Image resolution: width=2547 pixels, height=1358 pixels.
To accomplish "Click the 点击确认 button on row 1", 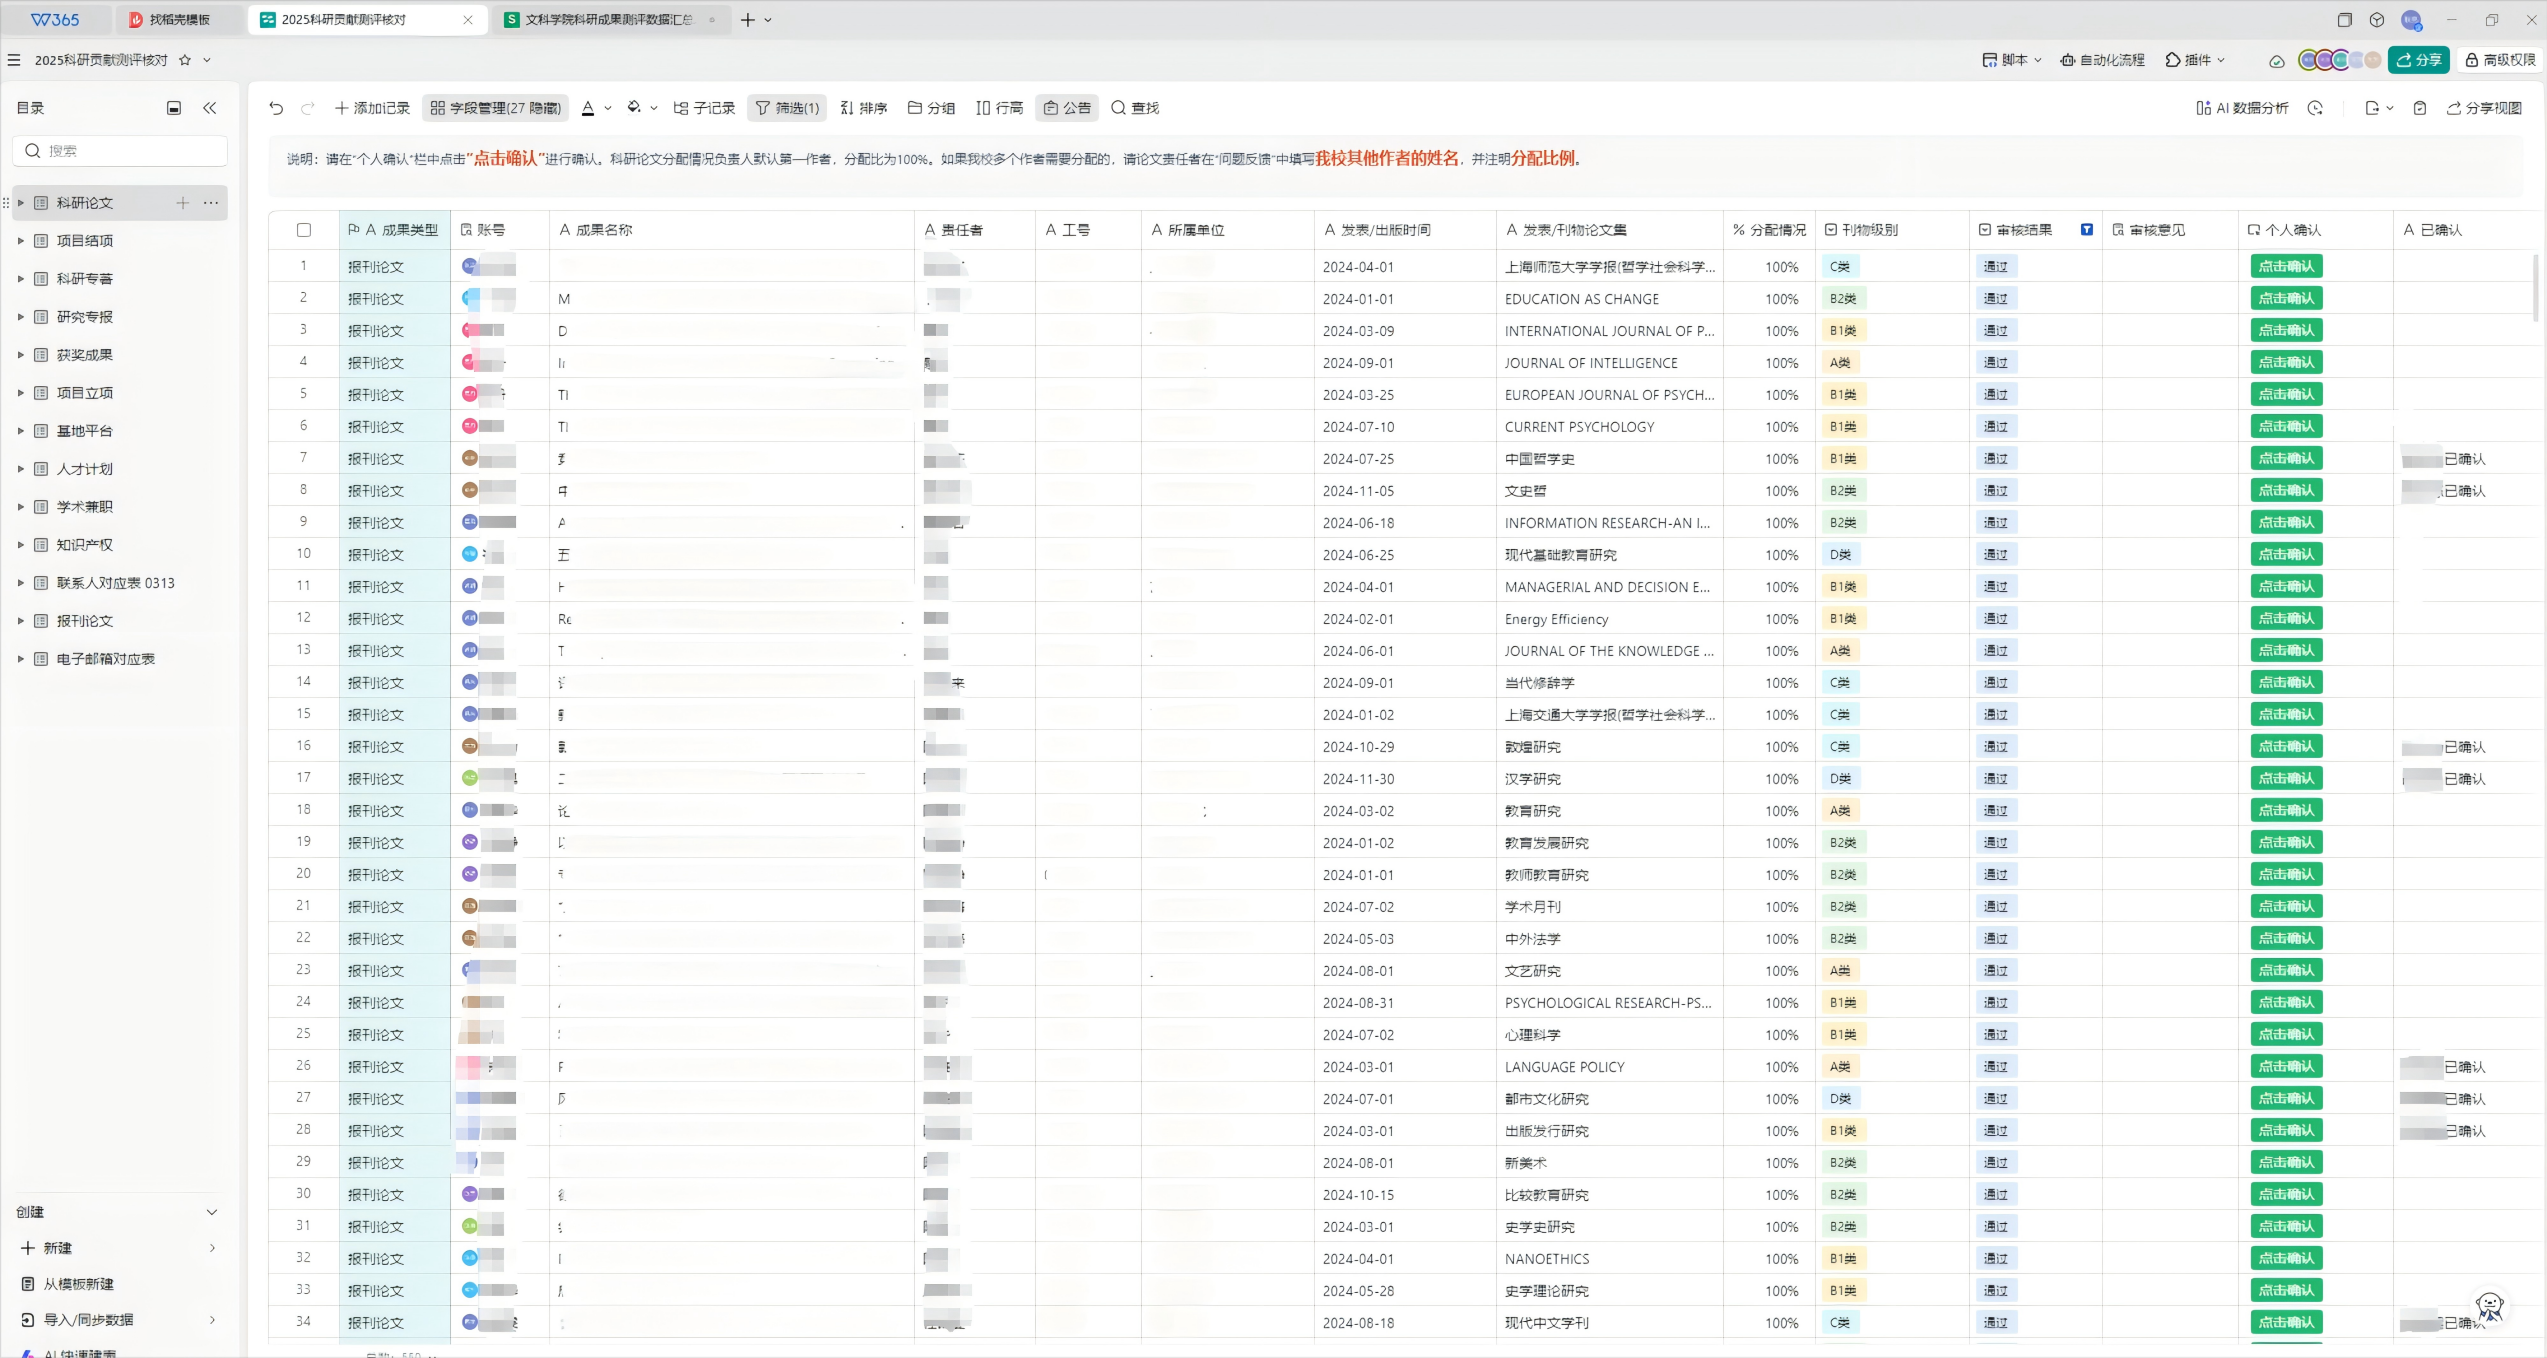I will (2286, 266).
